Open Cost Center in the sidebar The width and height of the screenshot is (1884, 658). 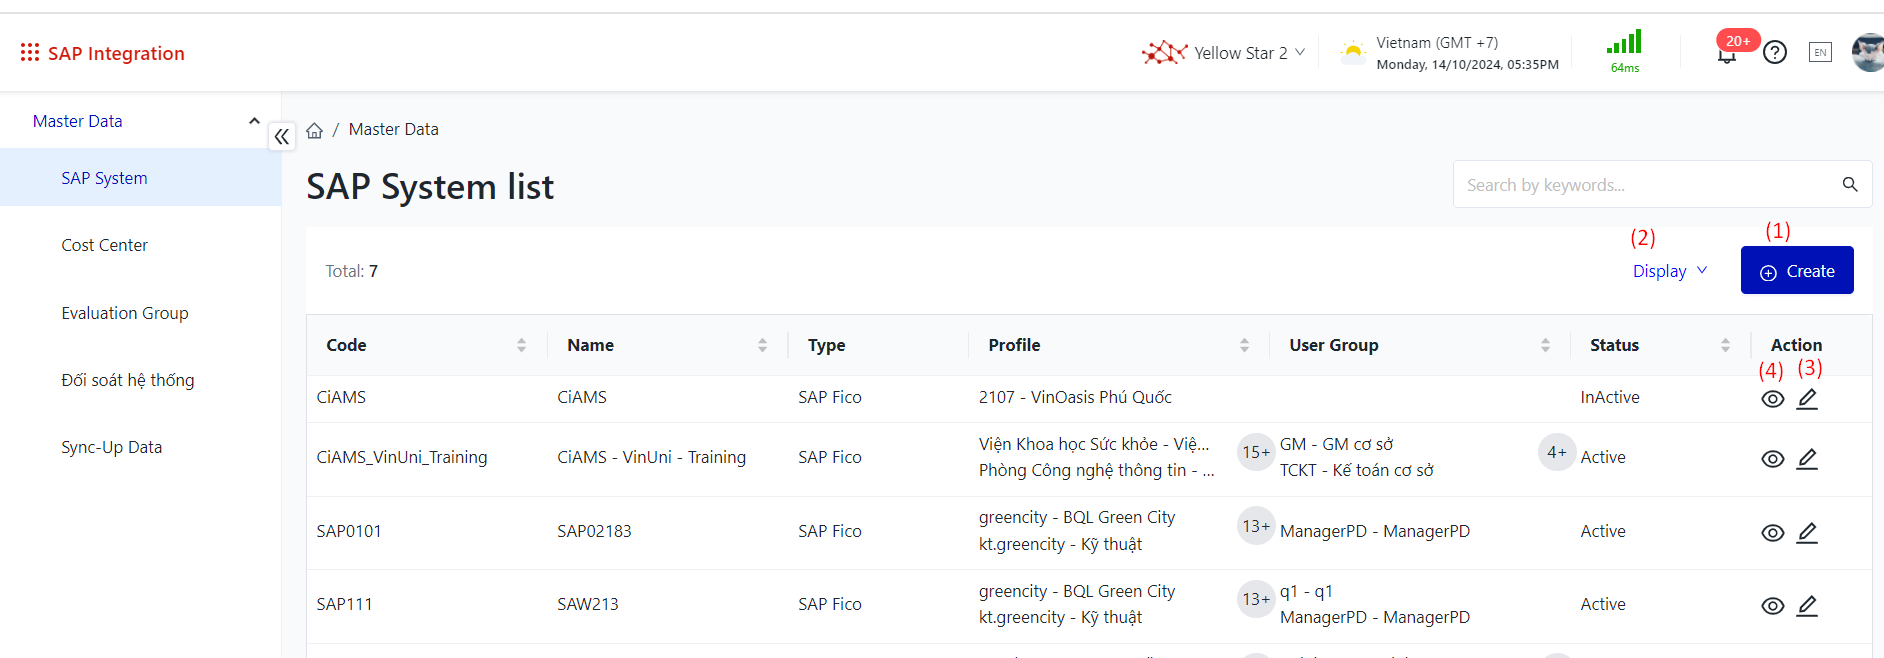pos(104,245)
